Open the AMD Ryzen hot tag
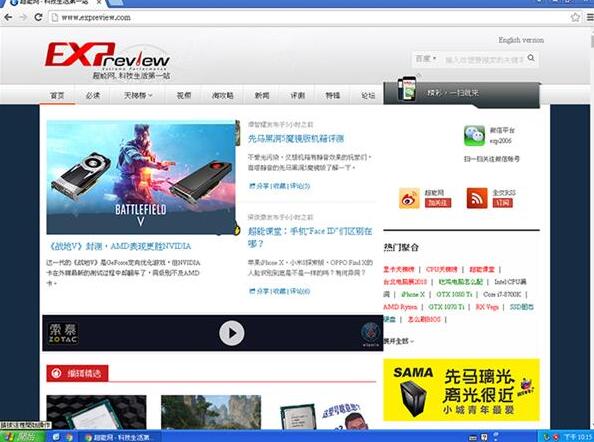 tap(400, 306)
